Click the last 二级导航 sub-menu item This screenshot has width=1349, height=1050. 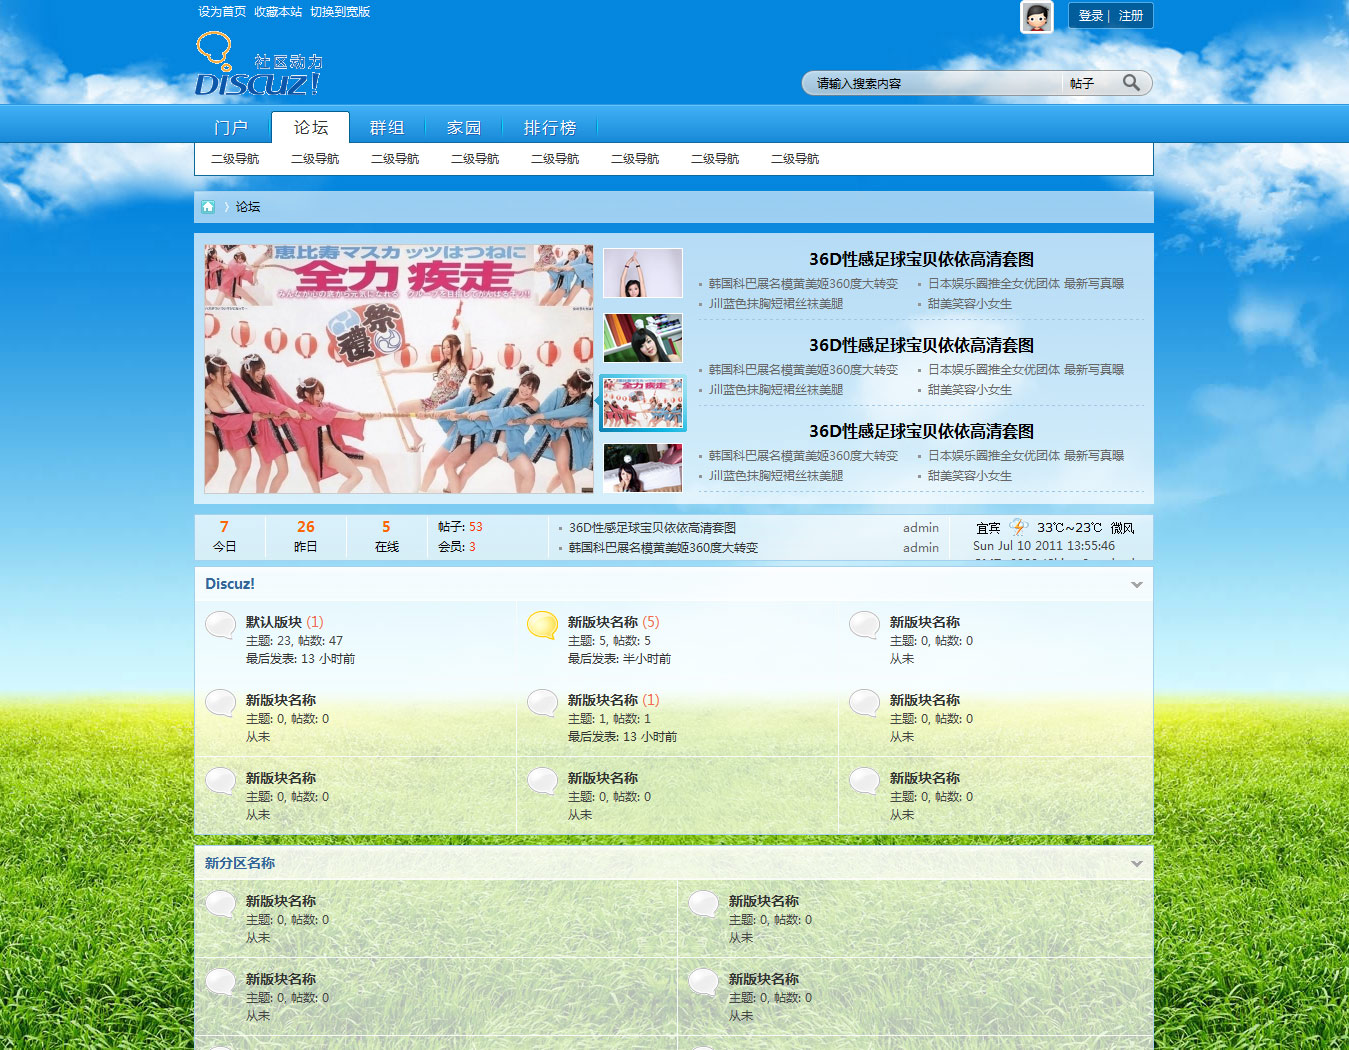pos(795,159)
